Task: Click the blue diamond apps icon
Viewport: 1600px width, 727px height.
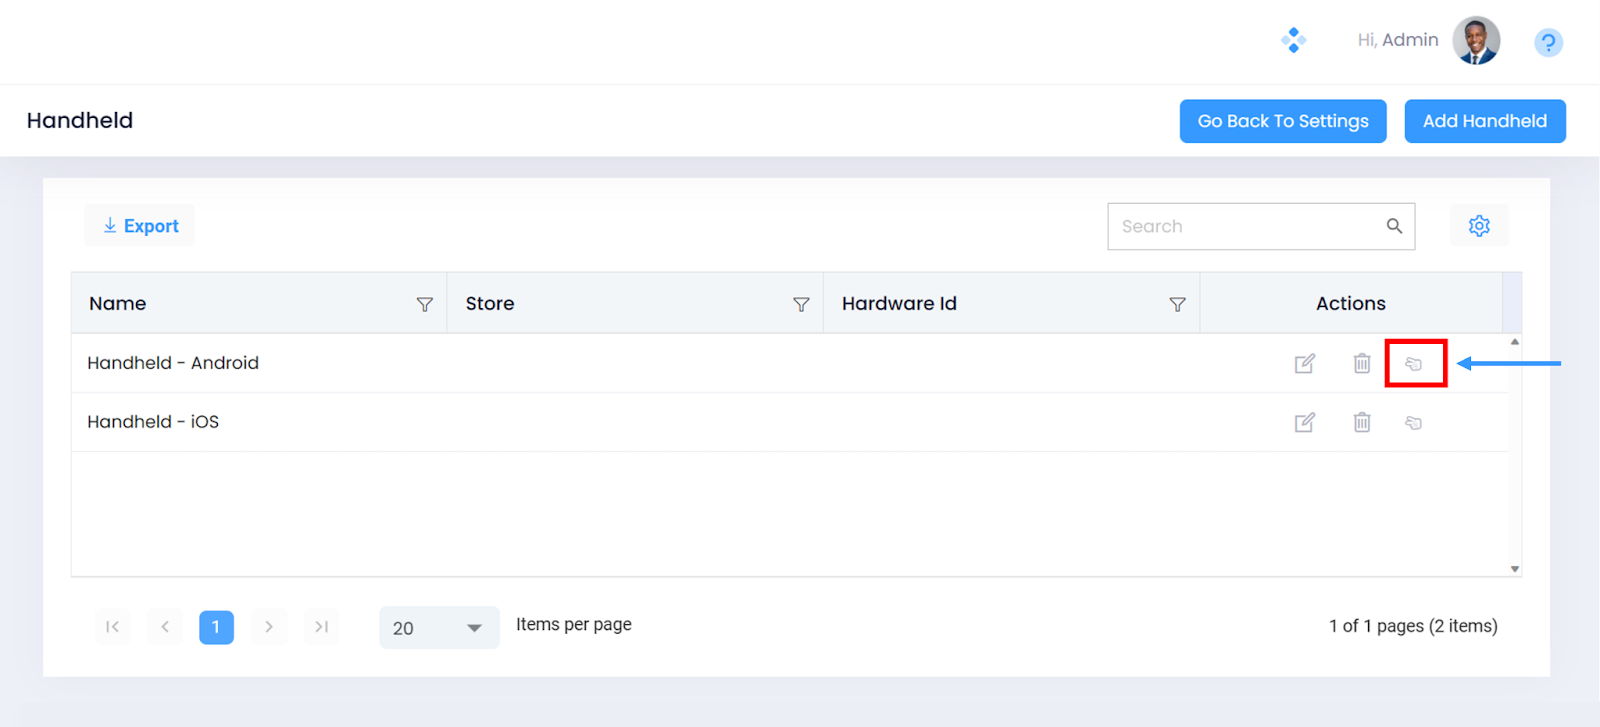Action: [1293, 40]
